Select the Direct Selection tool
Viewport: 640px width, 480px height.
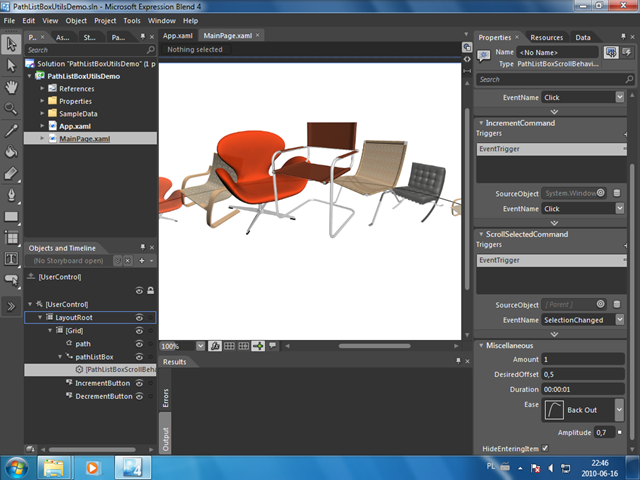click(x=11, y=65)
